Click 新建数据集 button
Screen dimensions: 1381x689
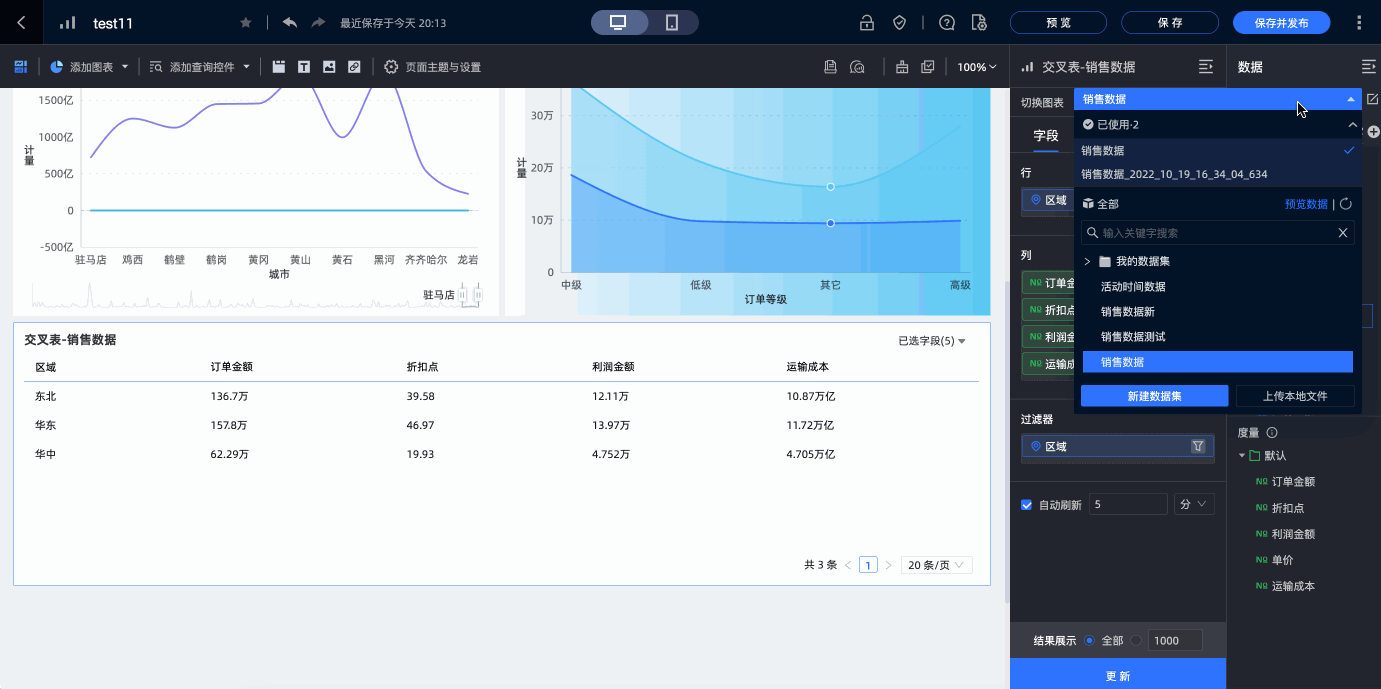point(1155,396)
